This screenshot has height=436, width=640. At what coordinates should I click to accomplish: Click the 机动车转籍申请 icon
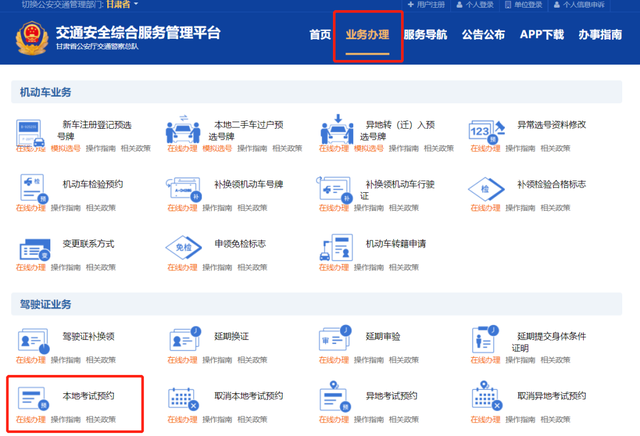tap(336, 248)
